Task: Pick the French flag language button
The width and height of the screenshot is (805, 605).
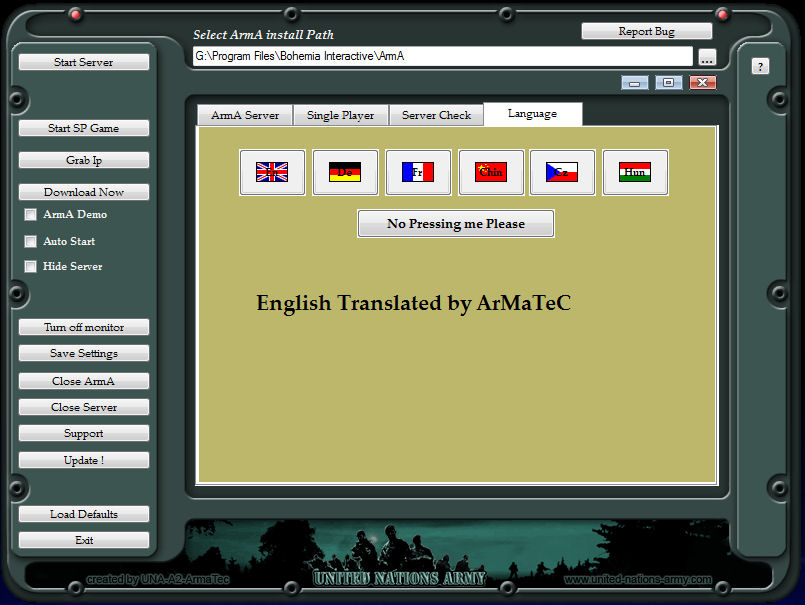Action: click(418, 172)
